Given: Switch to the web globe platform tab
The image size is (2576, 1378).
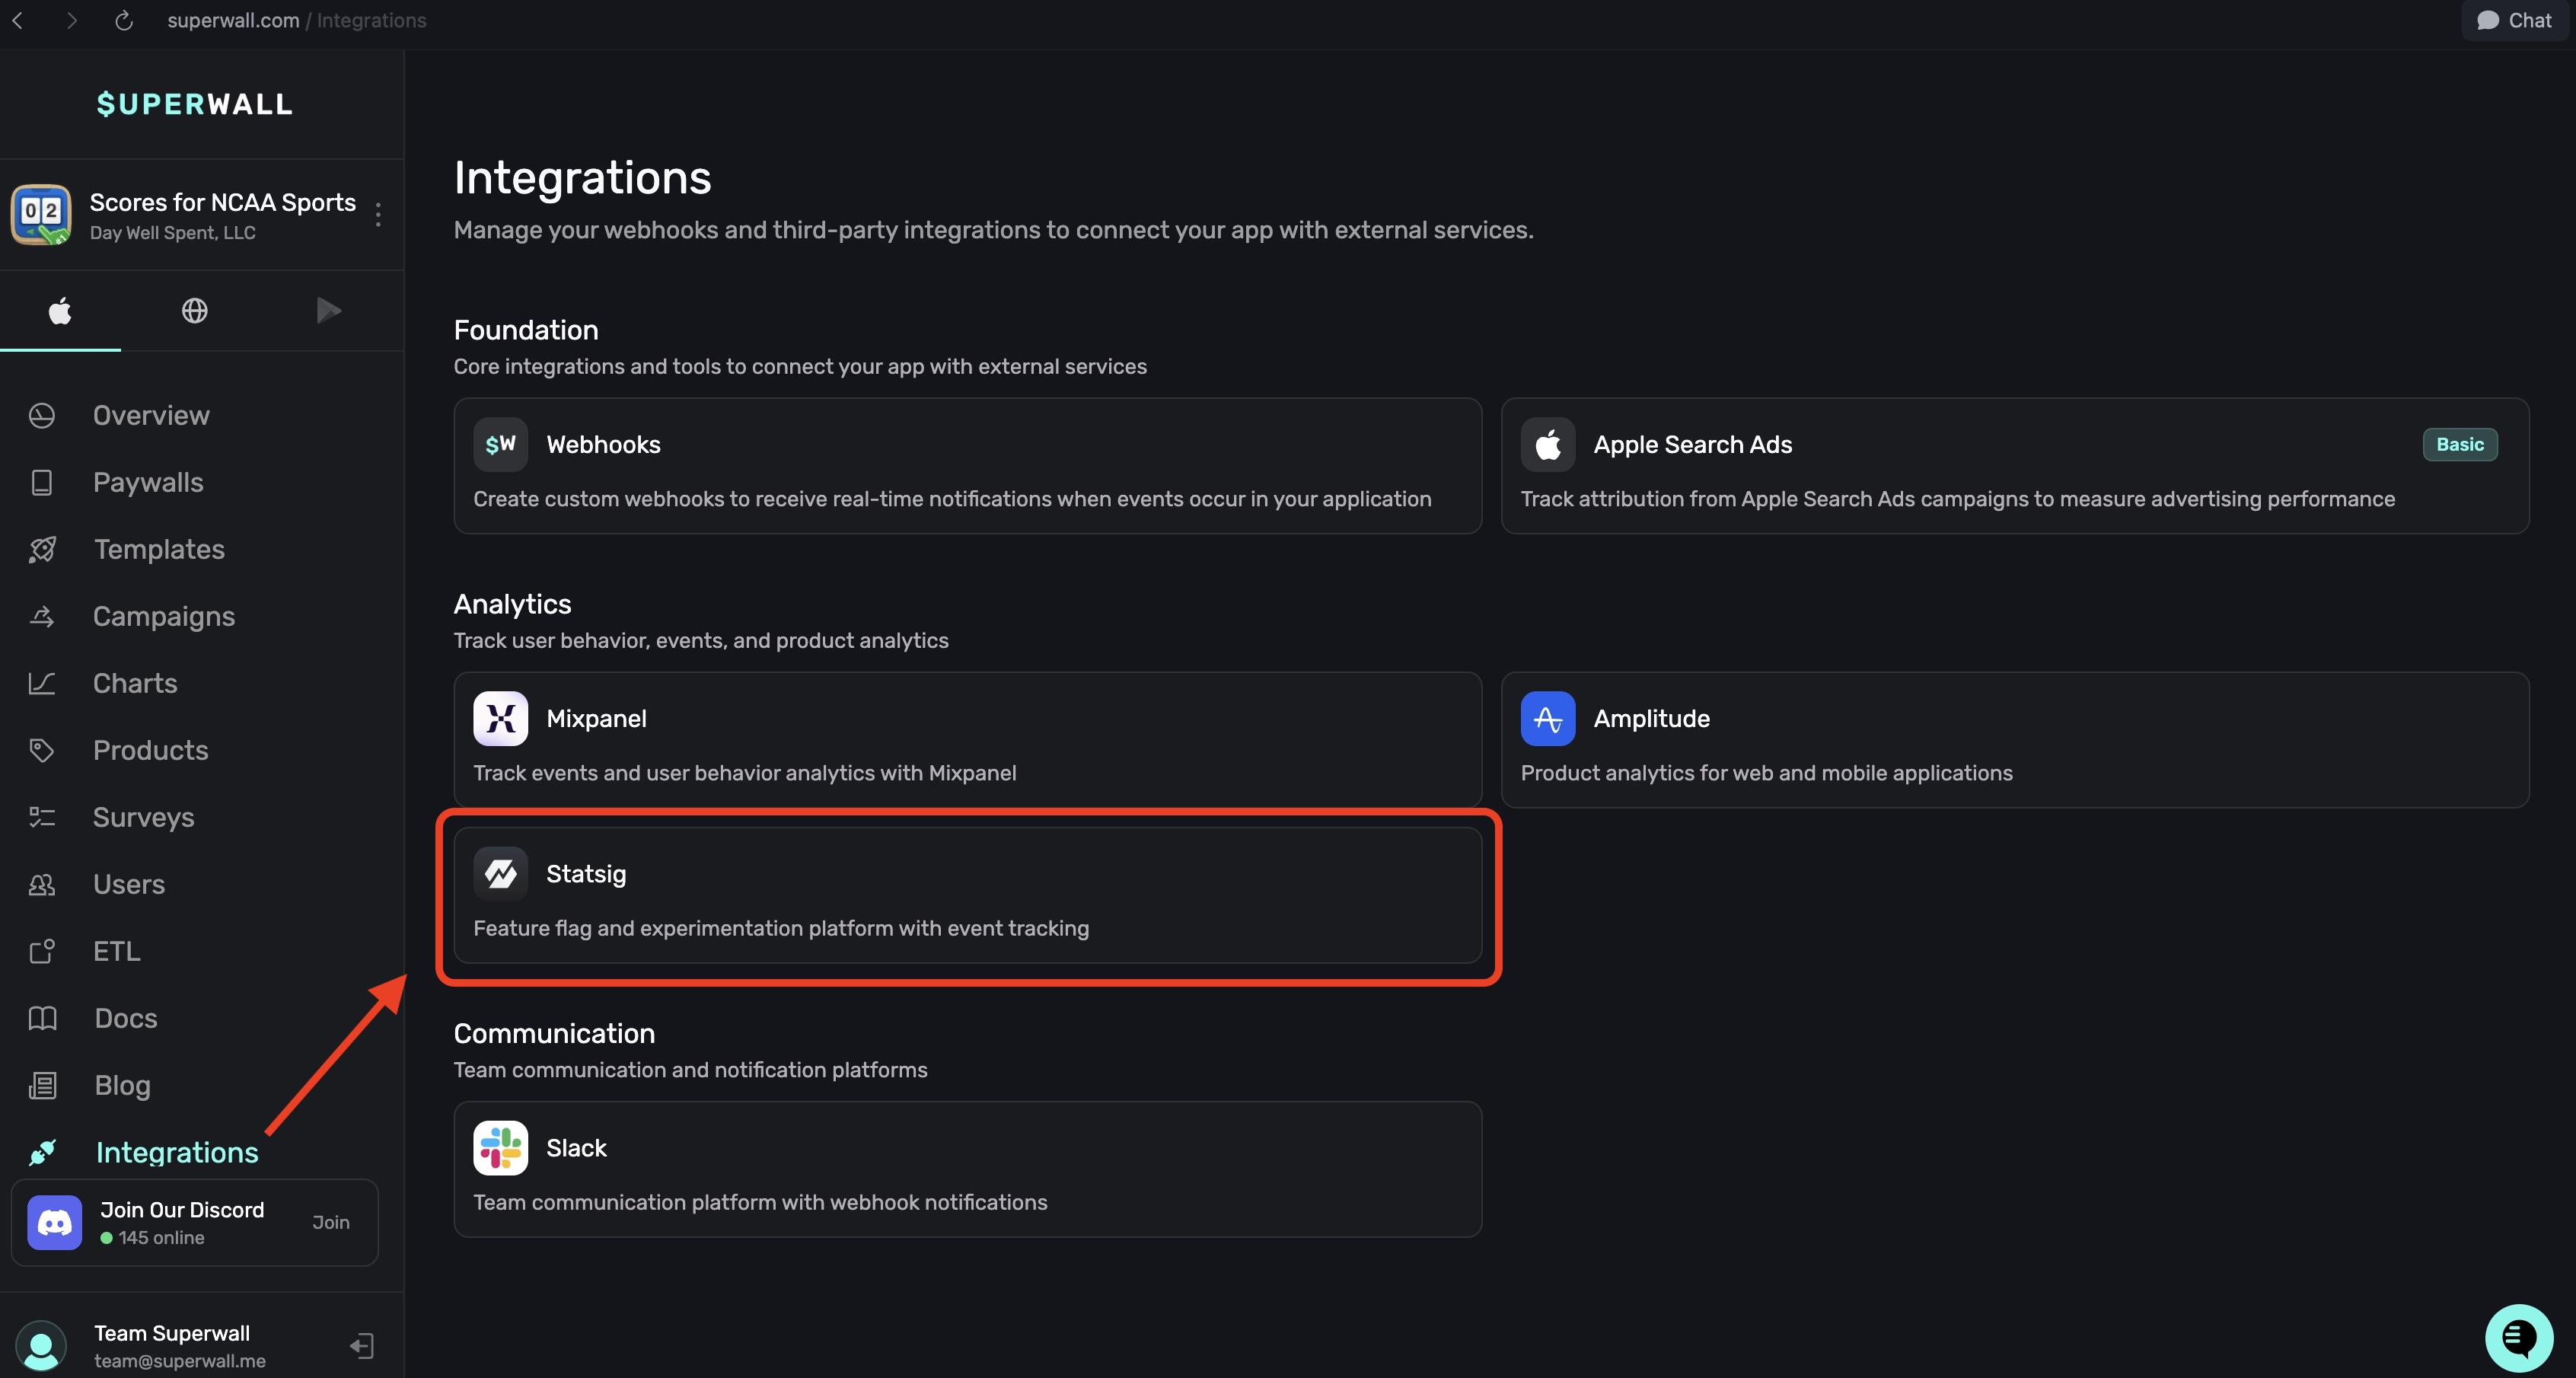Looking at the screenshot, I should (194, 311).
